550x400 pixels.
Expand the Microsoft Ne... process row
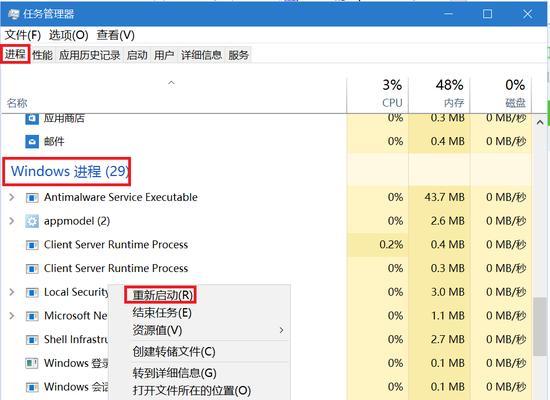click(x=12, y=316)
